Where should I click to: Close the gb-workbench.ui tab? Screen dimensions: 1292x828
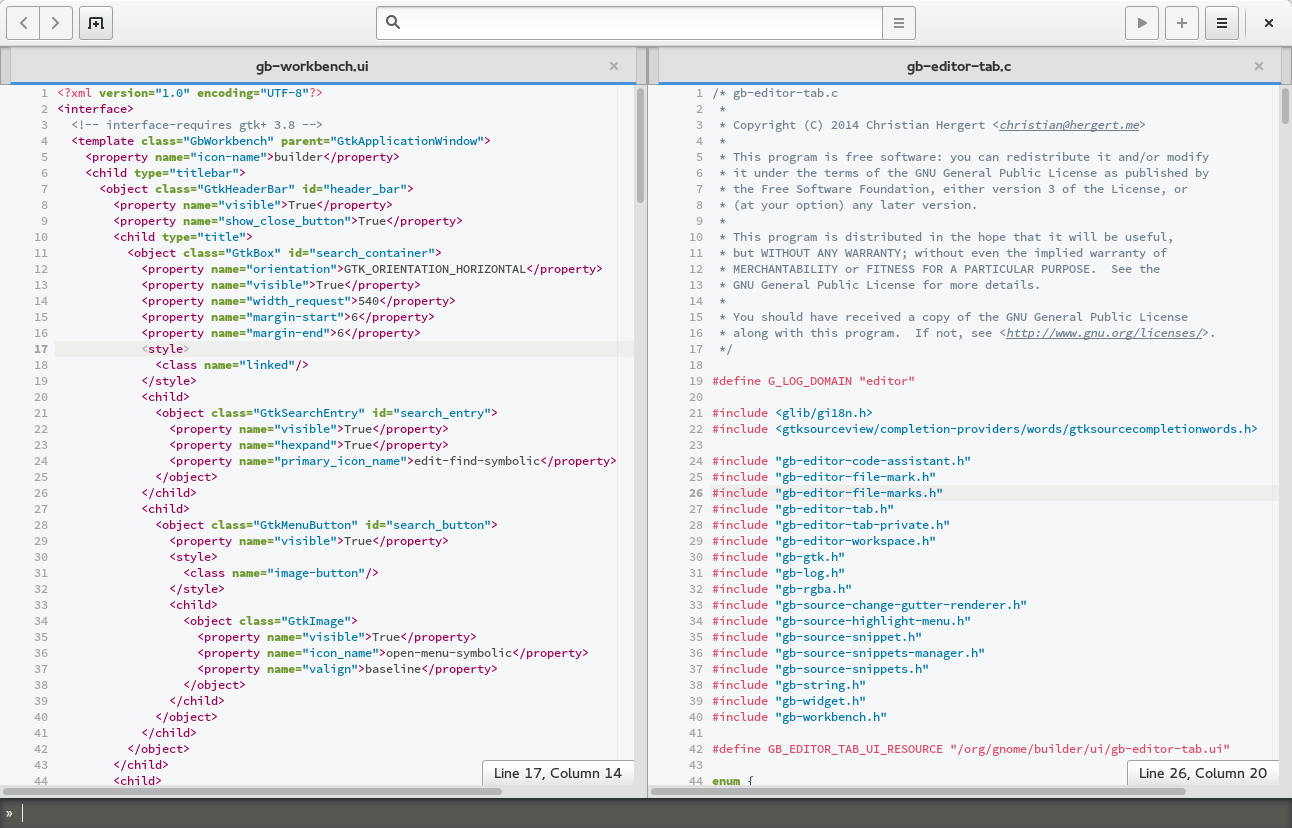614,66
